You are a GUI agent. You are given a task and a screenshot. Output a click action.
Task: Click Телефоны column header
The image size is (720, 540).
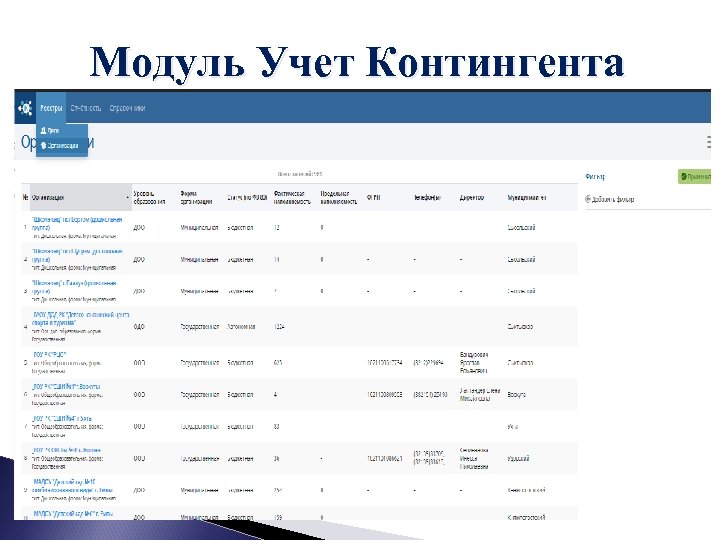pos(427,197)
